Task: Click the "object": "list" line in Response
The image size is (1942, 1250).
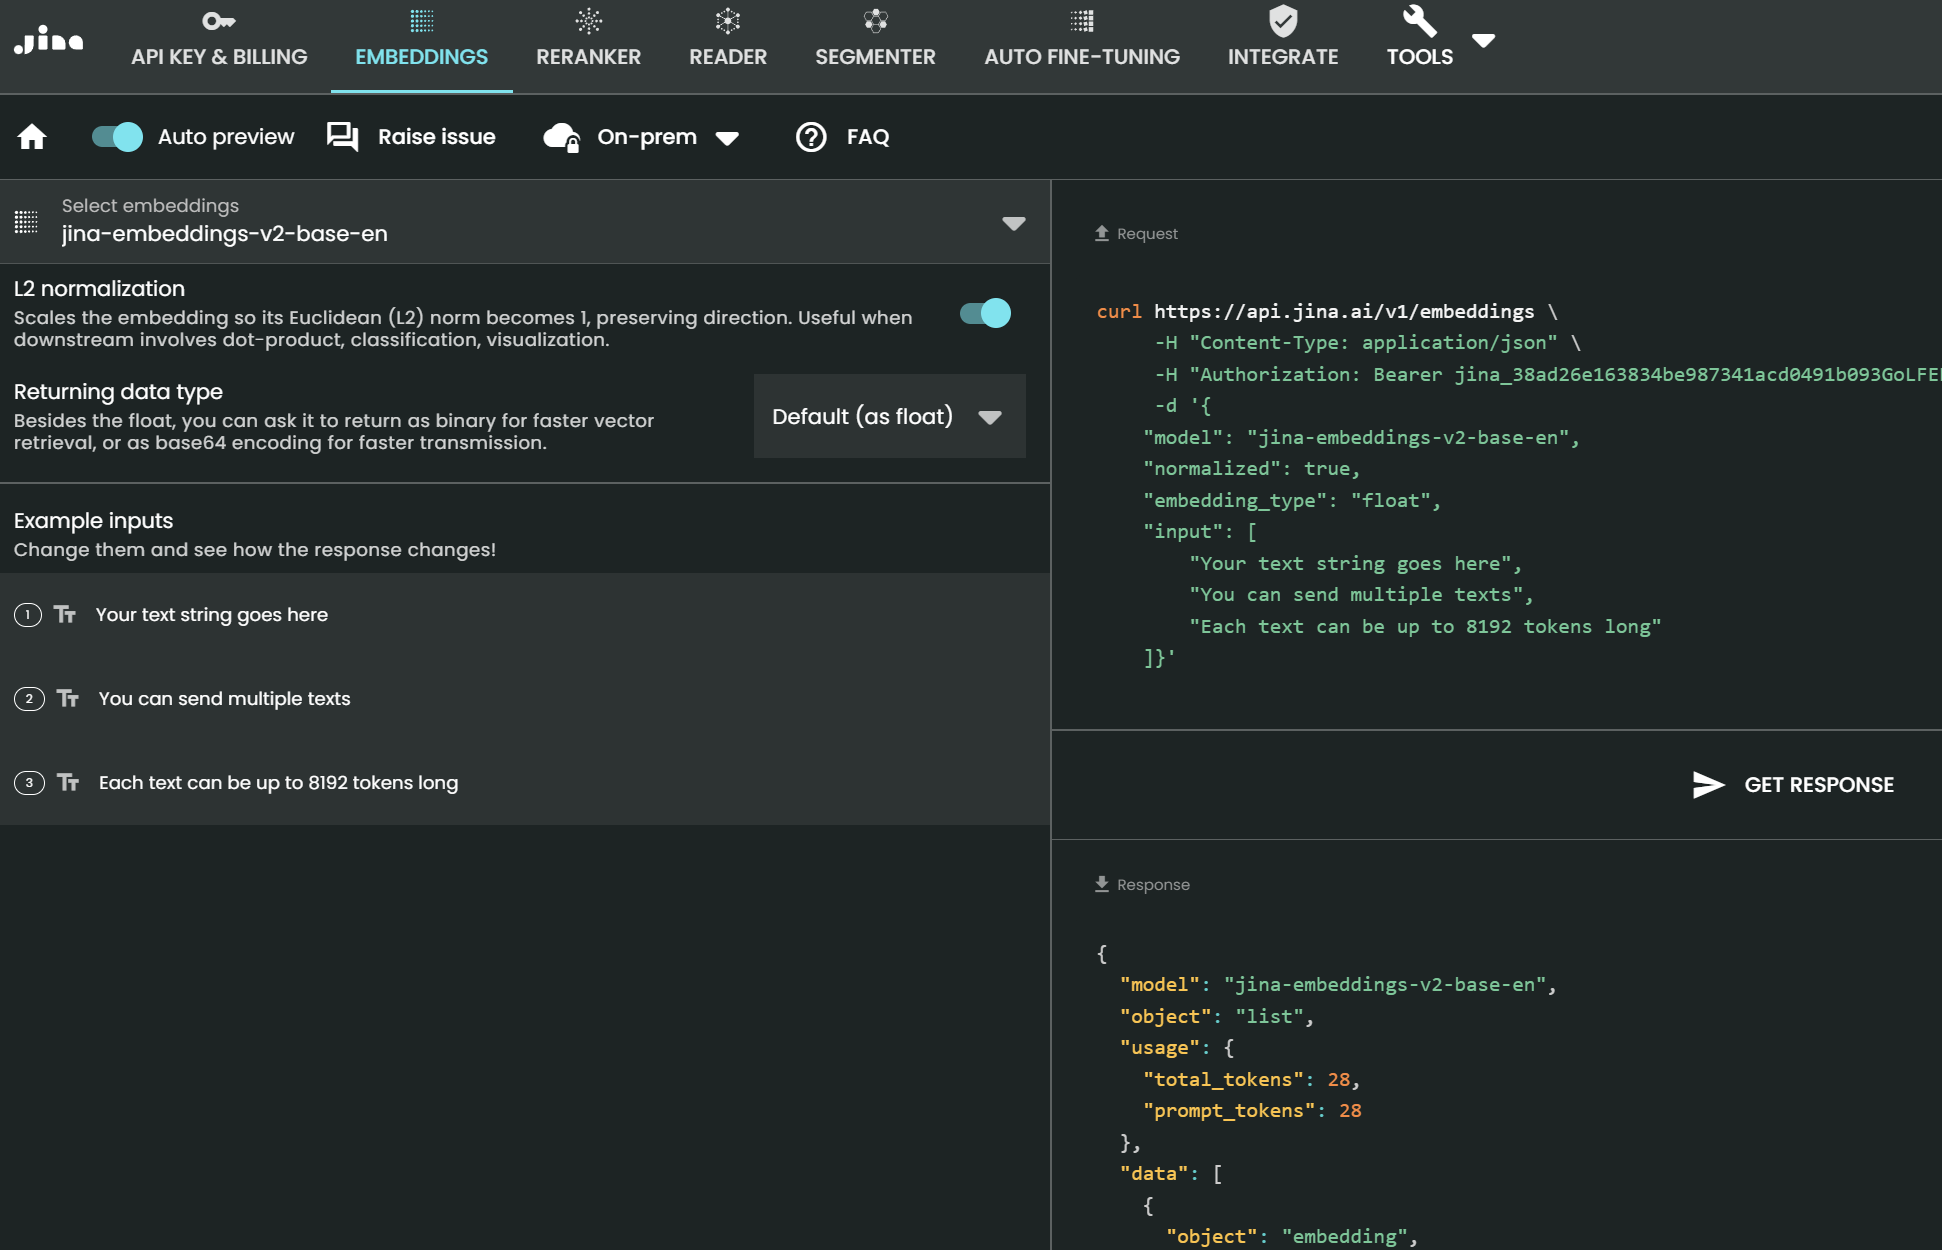Action: point(1217,1016)
